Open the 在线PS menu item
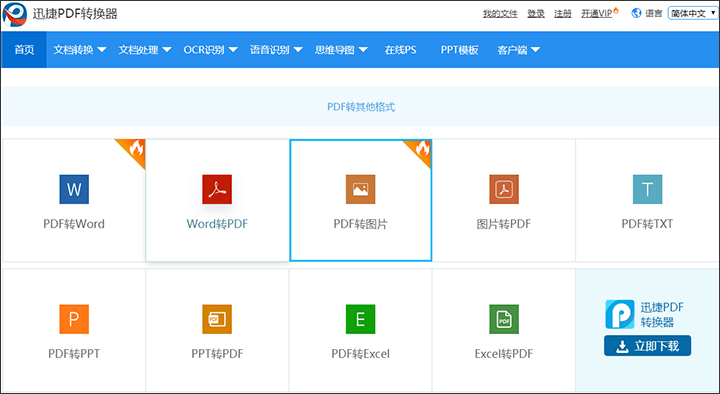The width and height of the screenshot is (720, 394). pos(400,50)
